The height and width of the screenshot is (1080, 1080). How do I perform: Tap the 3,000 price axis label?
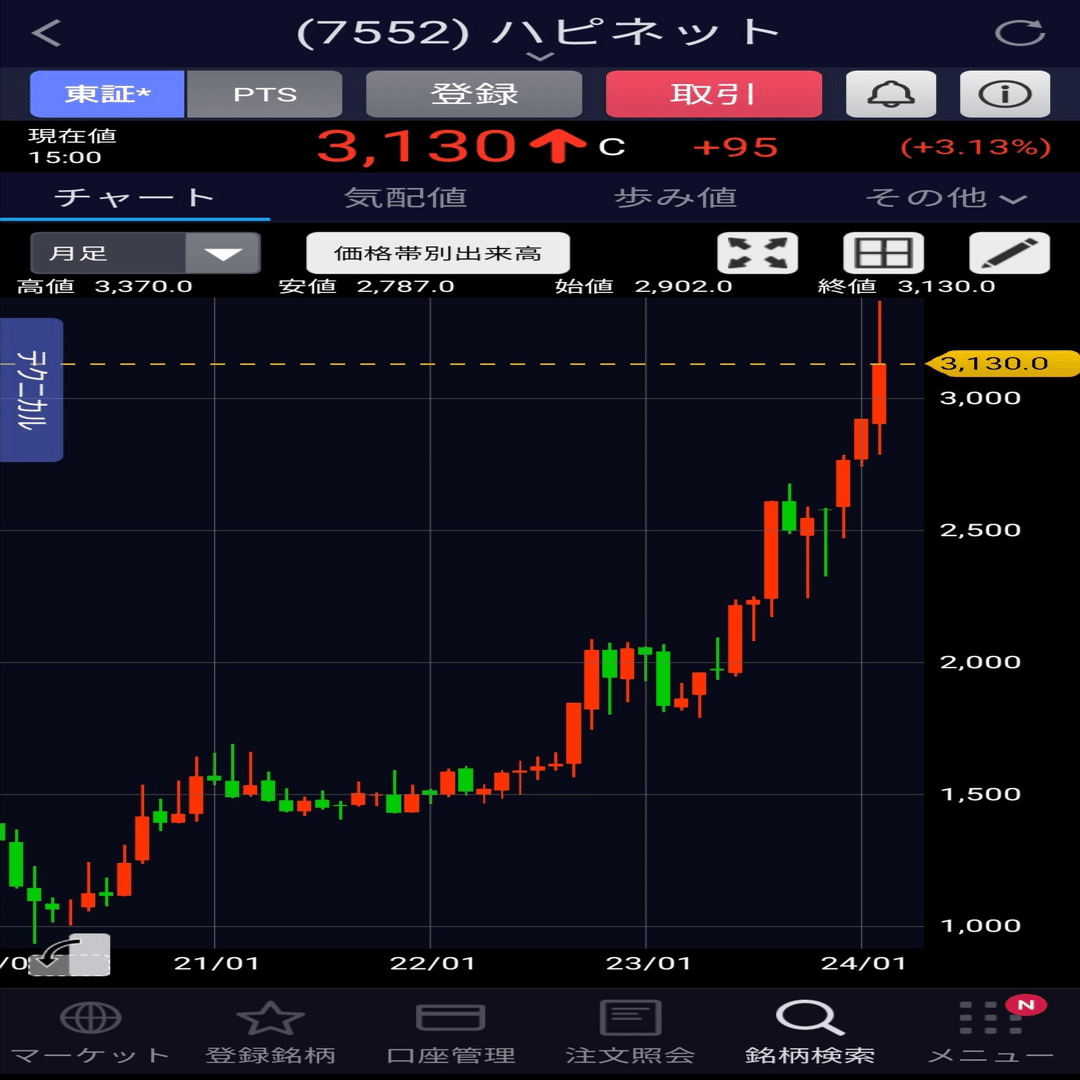click(980, 397)
